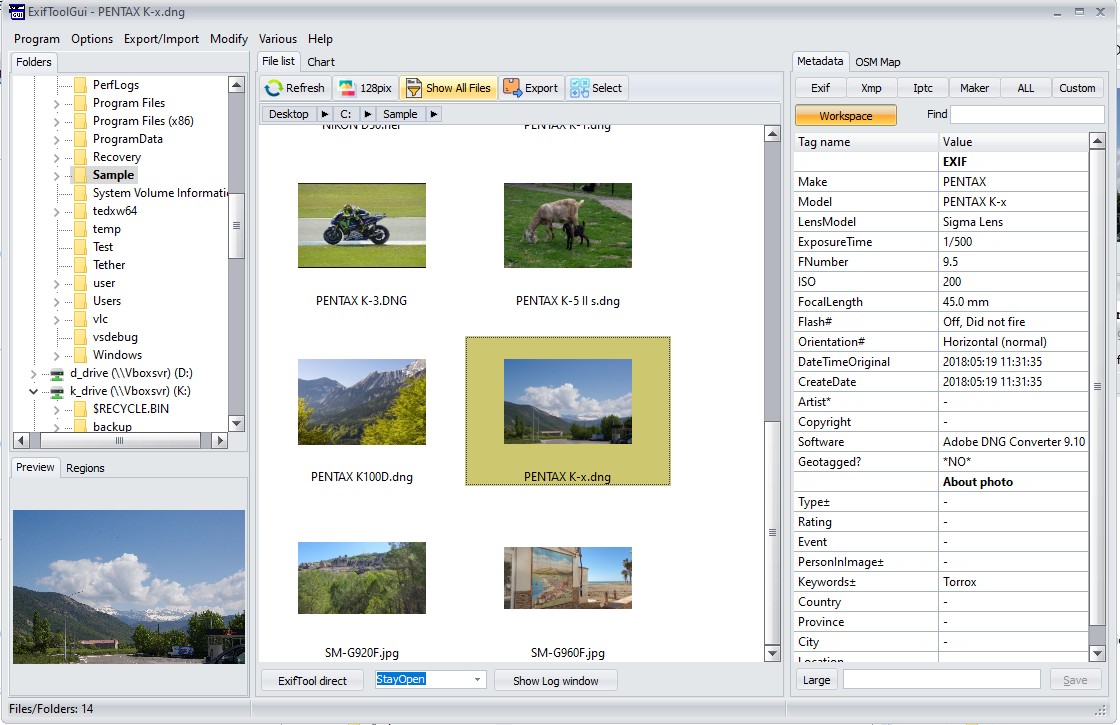Open the breadcrumb arrow after Desktop
The height and width of the screenshot is (725, 1120).
(x=324, y=114)
